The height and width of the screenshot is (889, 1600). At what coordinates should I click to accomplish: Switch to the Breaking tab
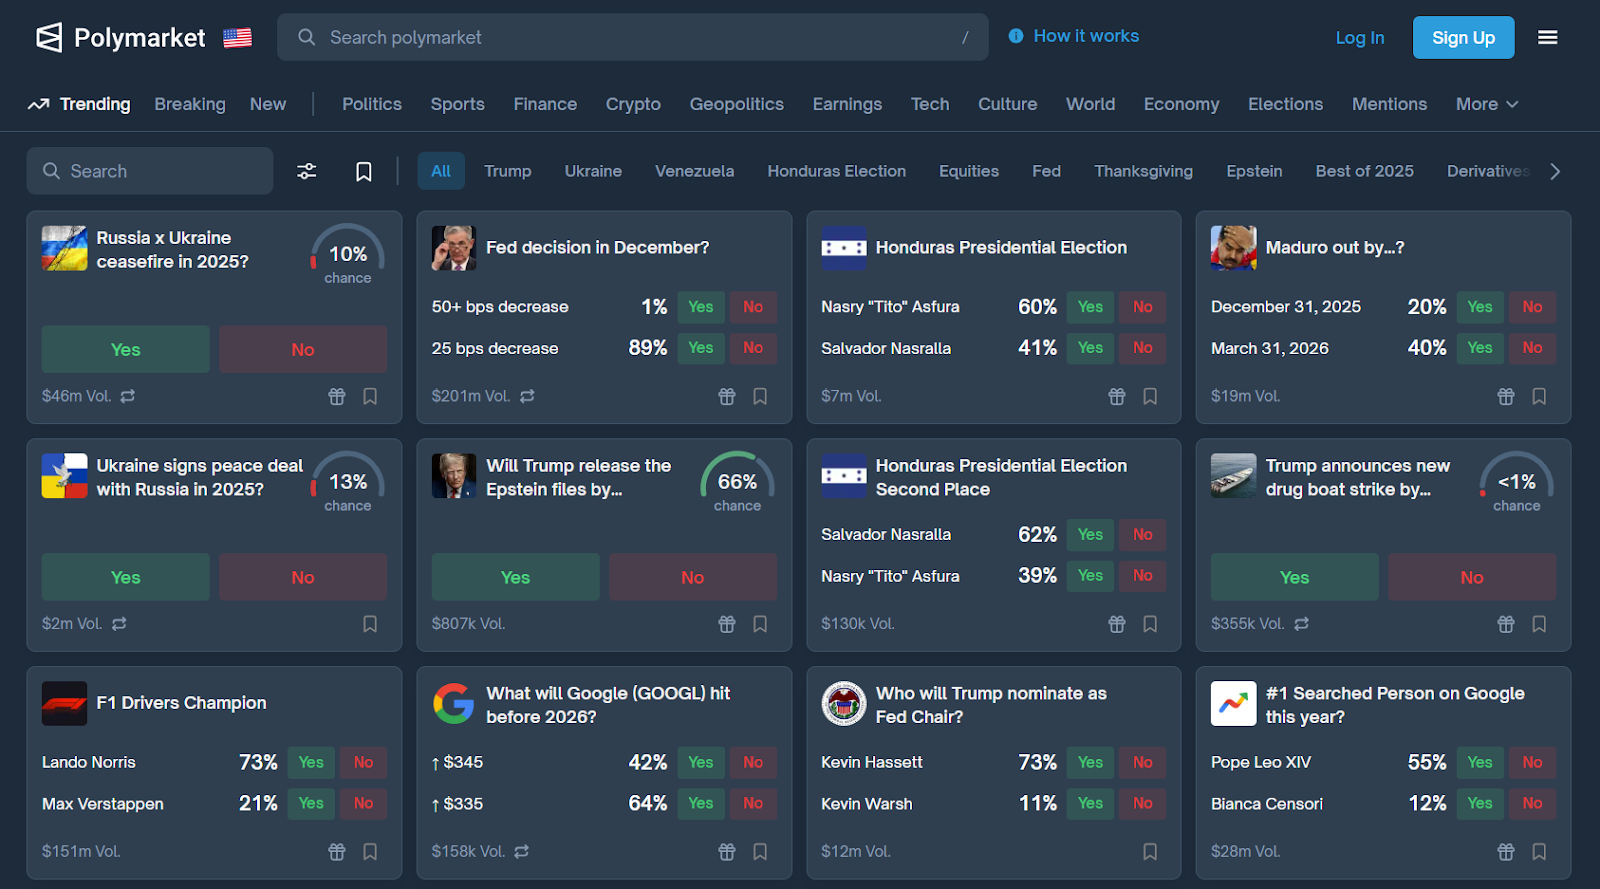[190, 104]
